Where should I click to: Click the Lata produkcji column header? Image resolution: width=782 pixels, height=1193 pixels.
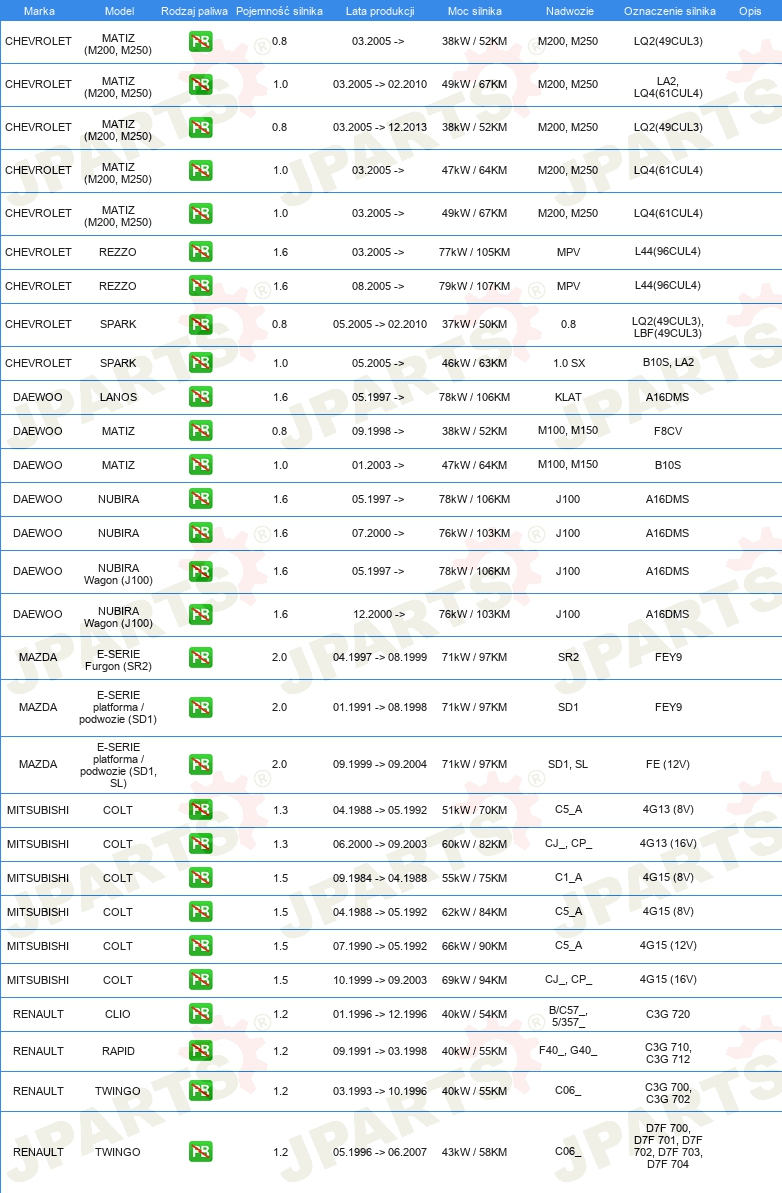coord(380,11)
